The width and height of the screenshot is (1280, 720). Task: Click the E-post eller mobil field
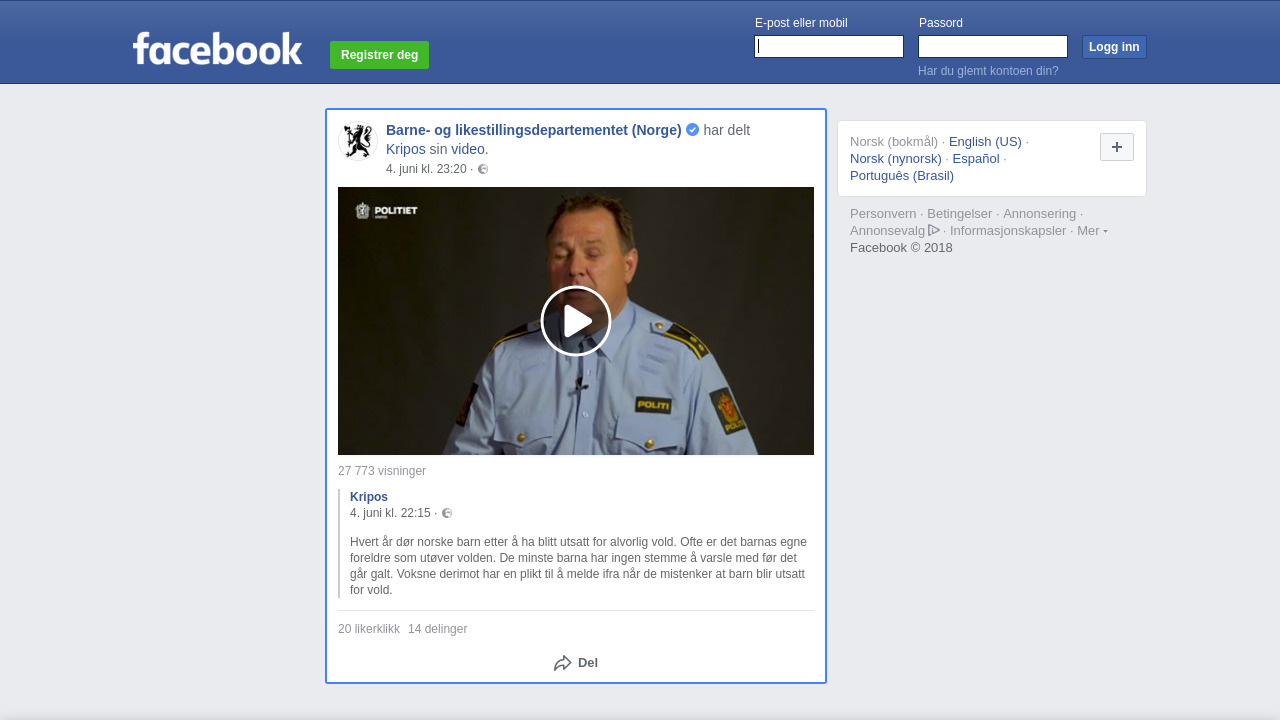click(829, 47)
